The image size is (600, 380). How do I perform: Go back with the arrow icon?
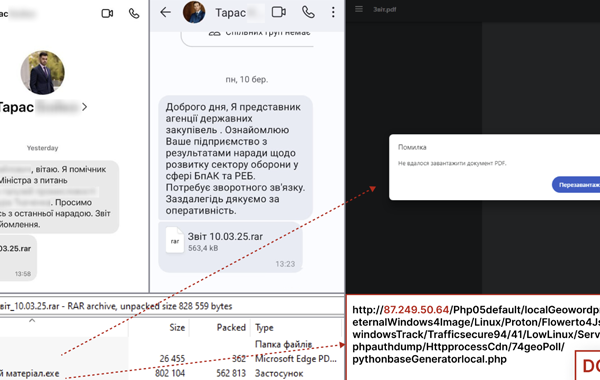(x=165, y=12)
